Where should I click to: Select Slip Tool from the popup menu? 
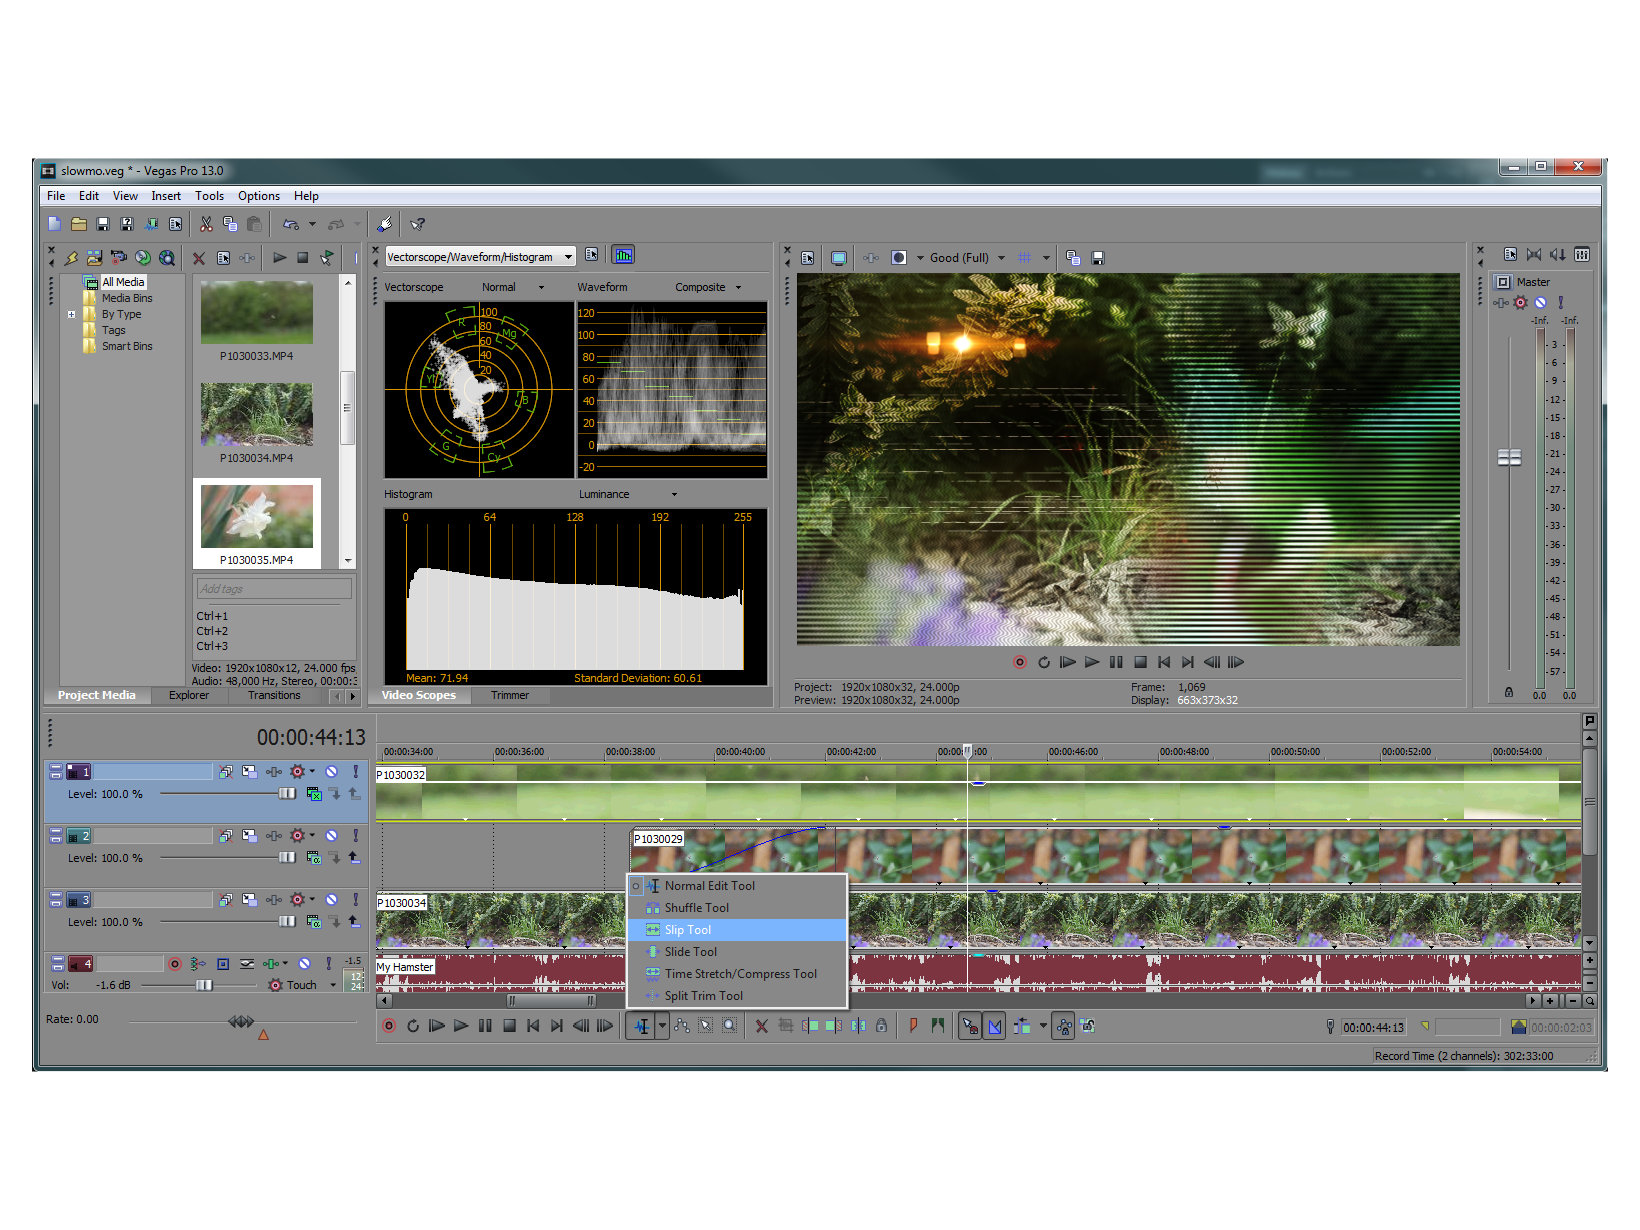click(x=688, y=930)
